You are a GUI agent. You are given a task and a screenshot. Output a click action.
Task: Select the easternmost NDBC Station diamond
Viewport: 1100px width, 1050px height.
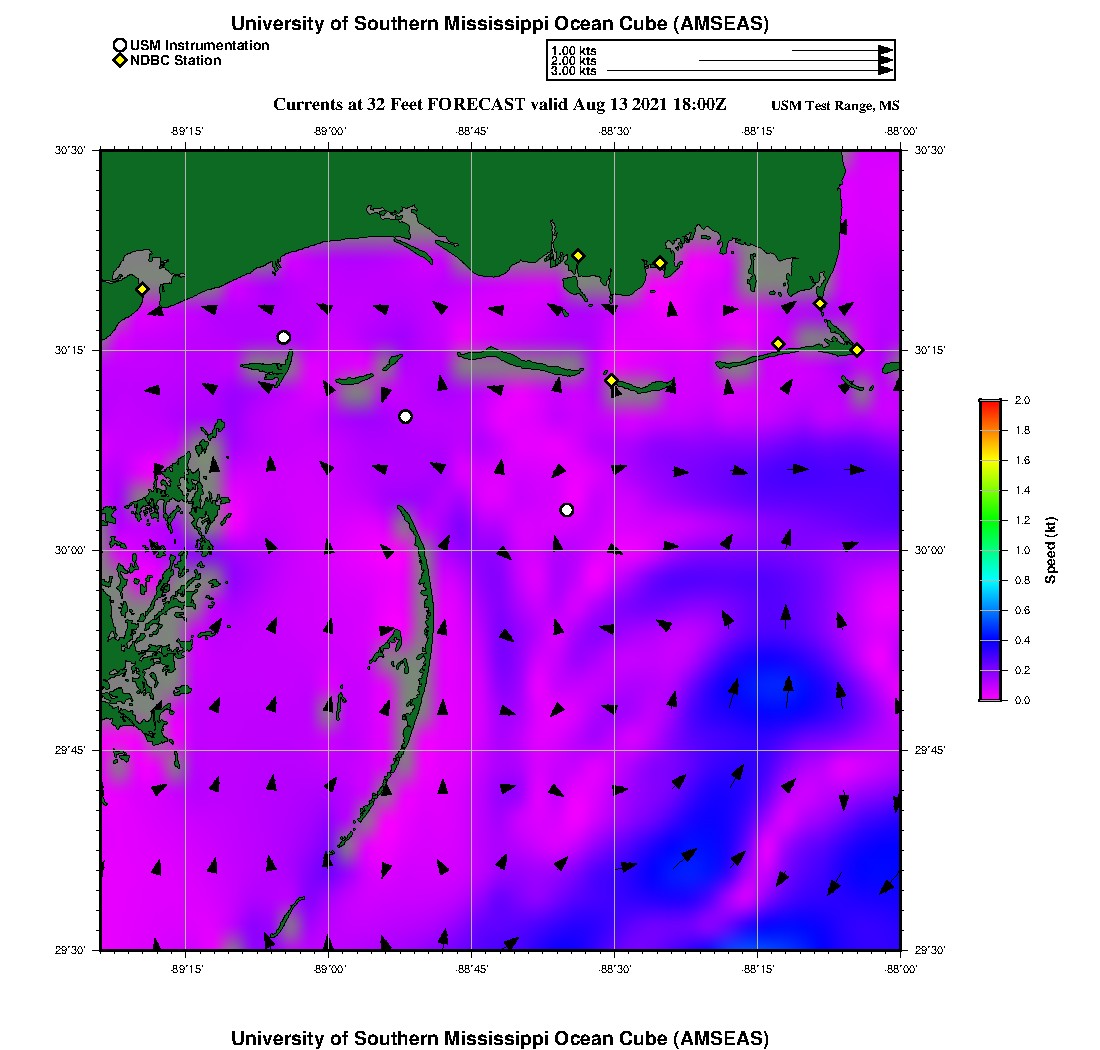tap(857, 349)
